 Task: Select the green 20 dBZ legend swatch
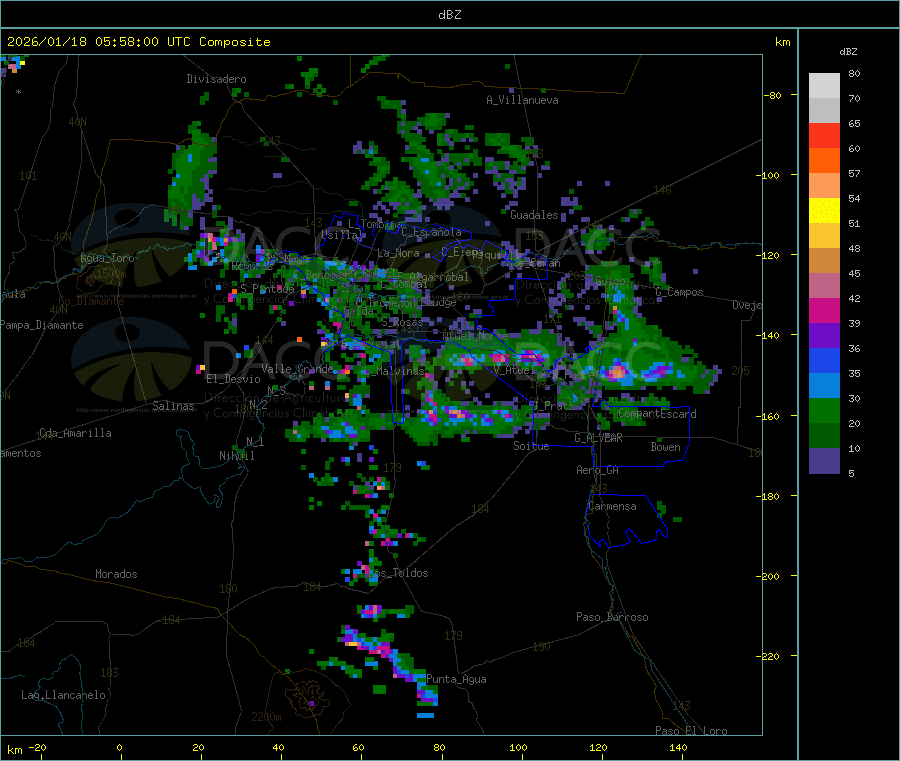824,410
